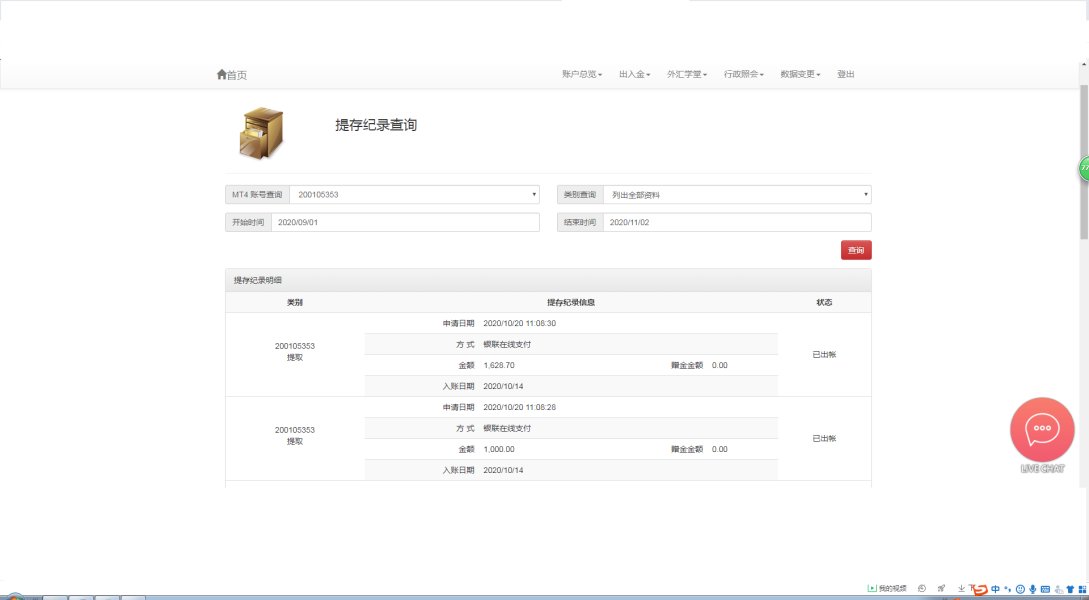The image size is (1089, 600).
Task: Toggle the 中 Chinese input mode icon
Action: 995,589
